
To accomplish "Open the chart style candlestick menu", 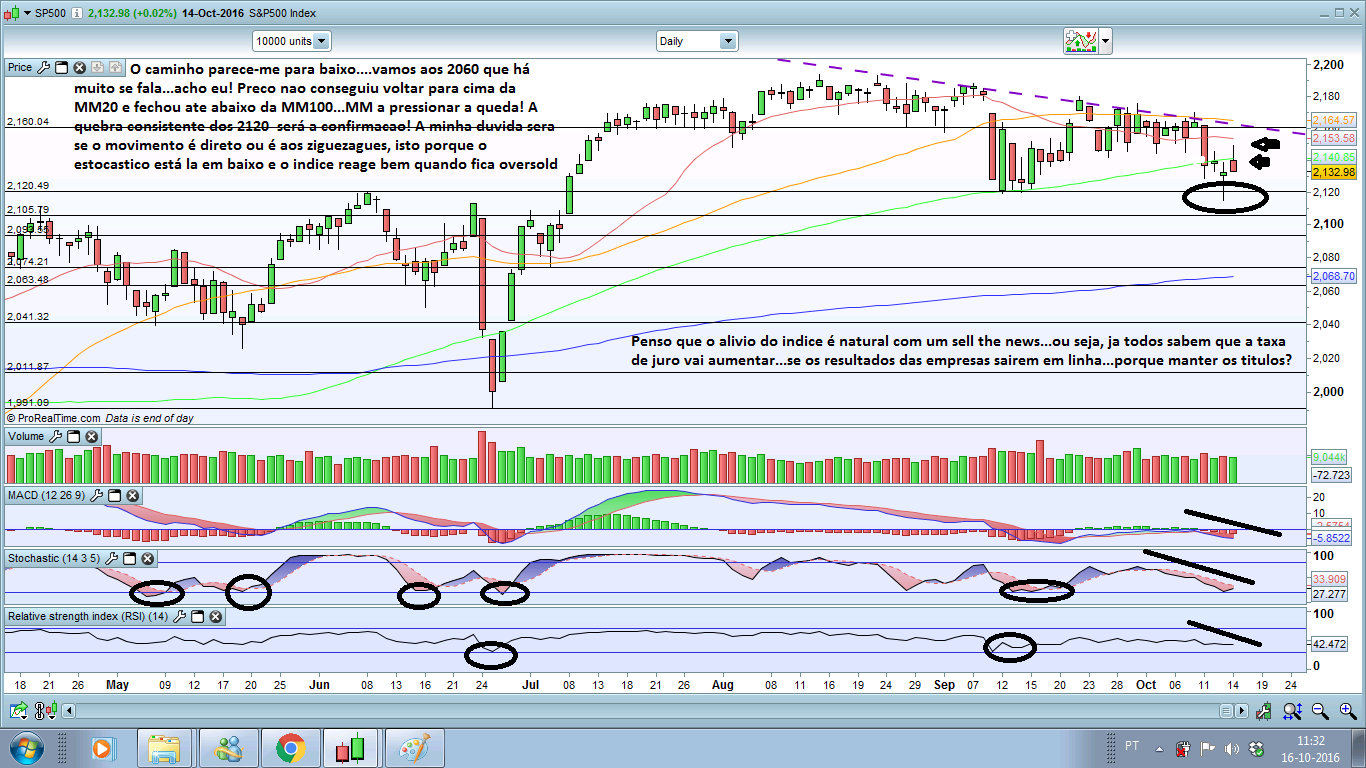I will 16,12.
